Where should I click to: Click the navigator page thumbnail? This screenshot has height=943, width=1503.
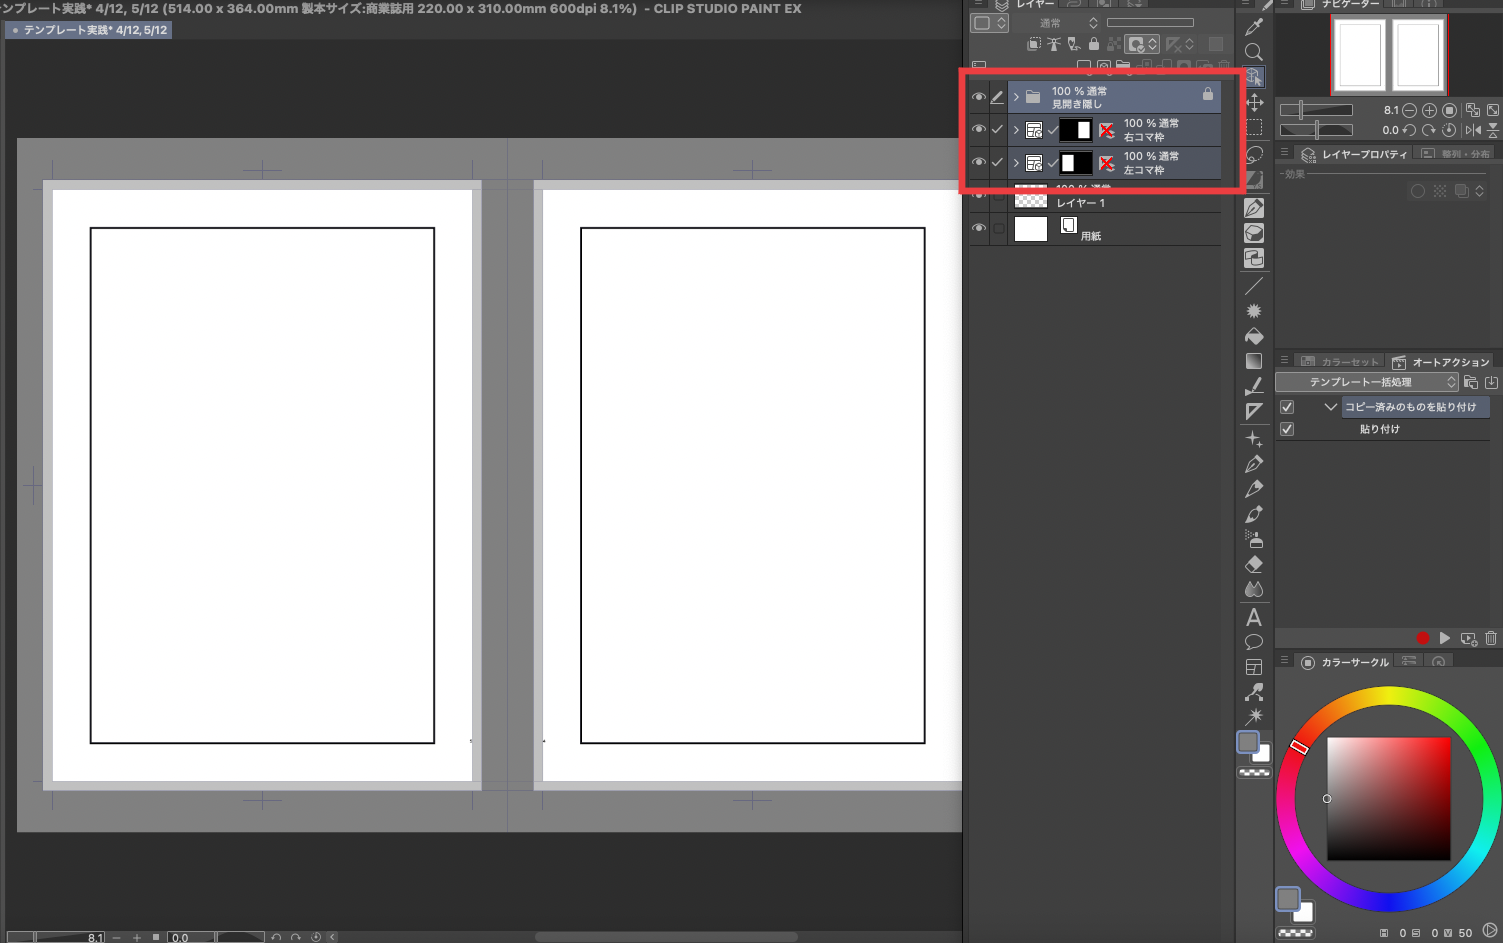click(1389, 55)
